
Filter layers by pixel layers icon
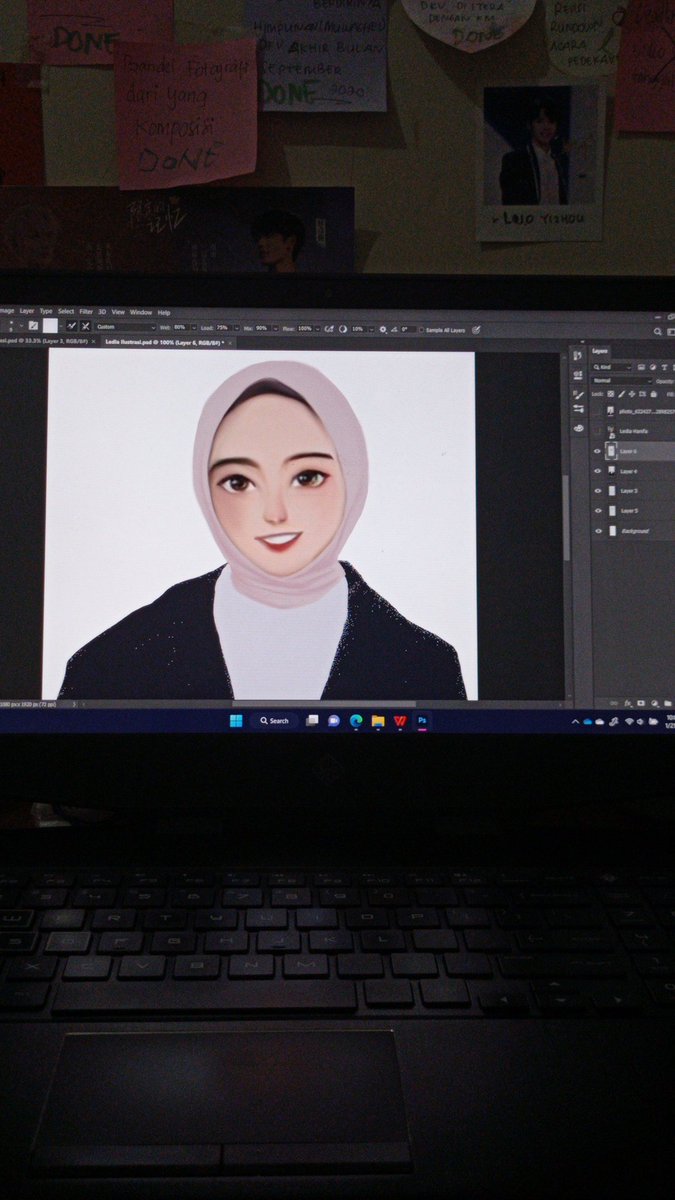[641, 367]
